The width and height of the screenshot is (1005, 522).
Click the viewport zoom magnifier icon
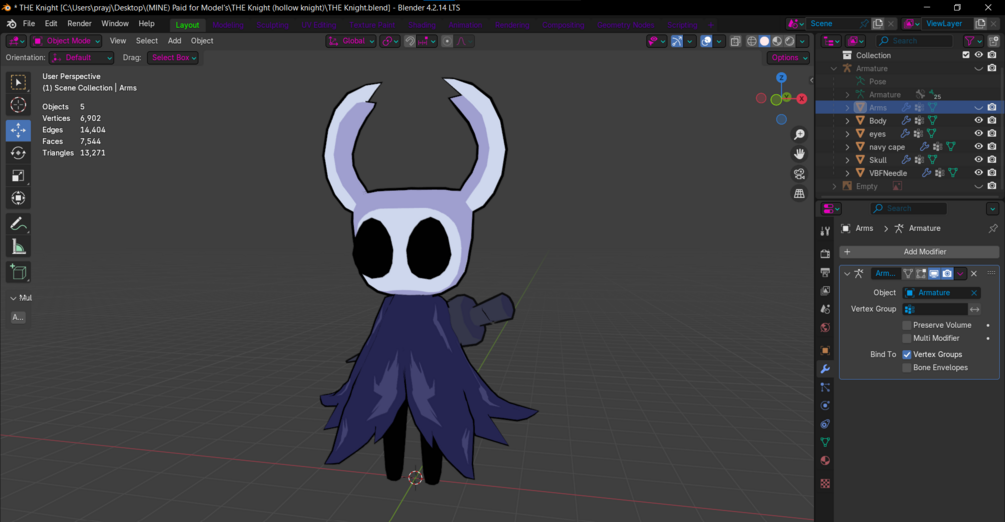click(x=799, y=135)
